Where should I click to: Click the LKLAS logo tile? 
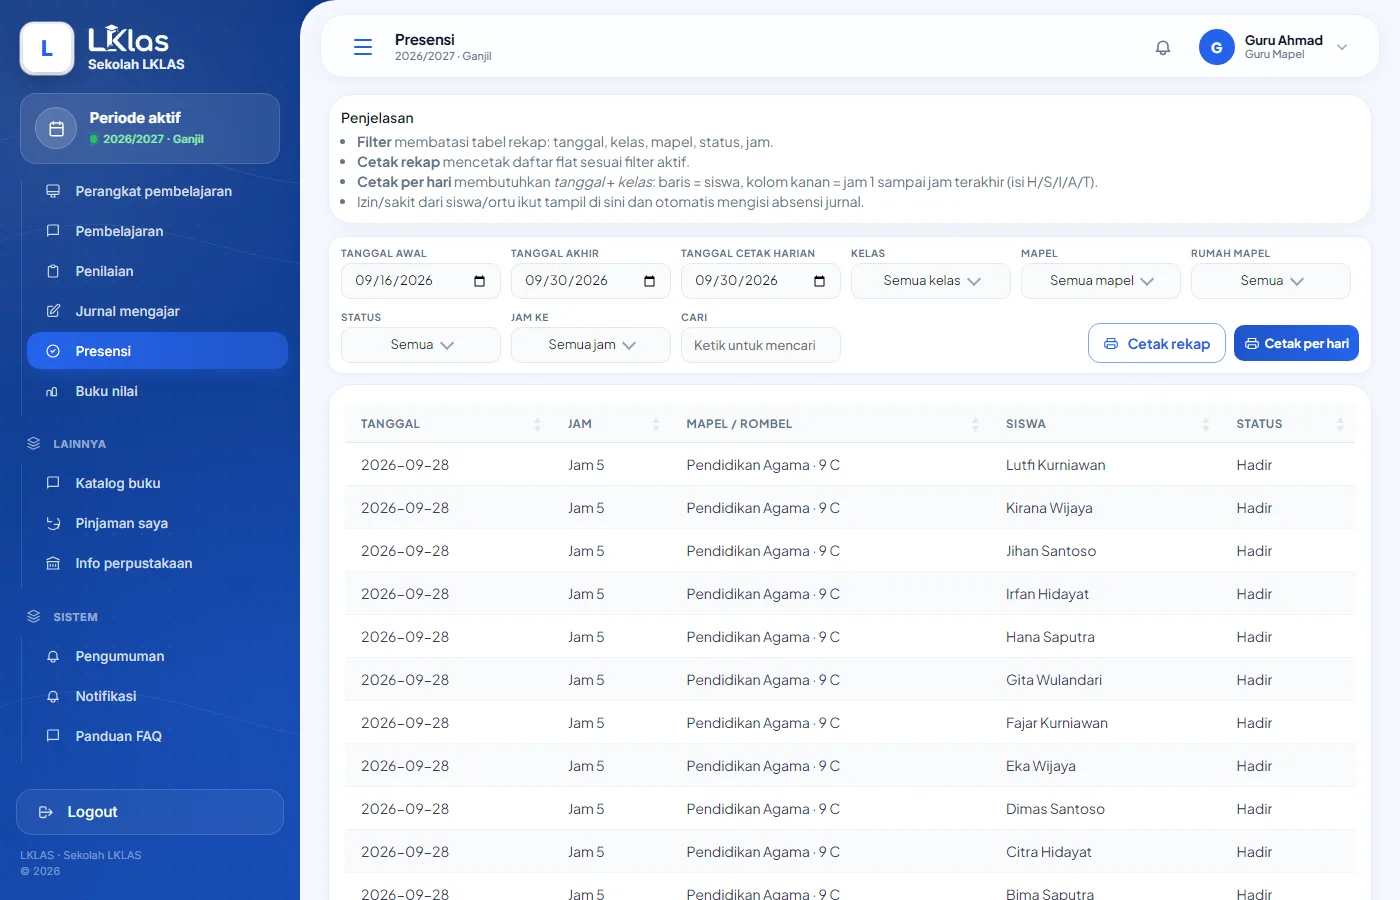(47, 48)
